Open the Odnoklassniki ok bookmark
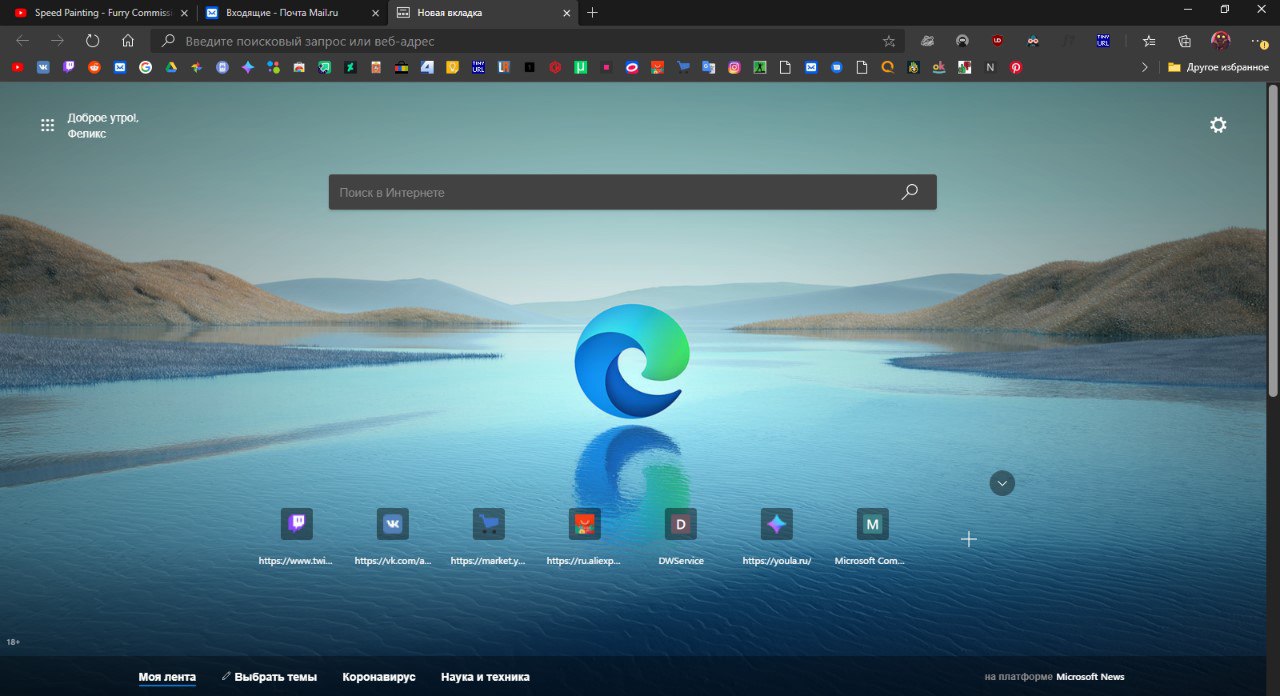The width and height of the screenshot is (1280, 696). tap(939, 68)
